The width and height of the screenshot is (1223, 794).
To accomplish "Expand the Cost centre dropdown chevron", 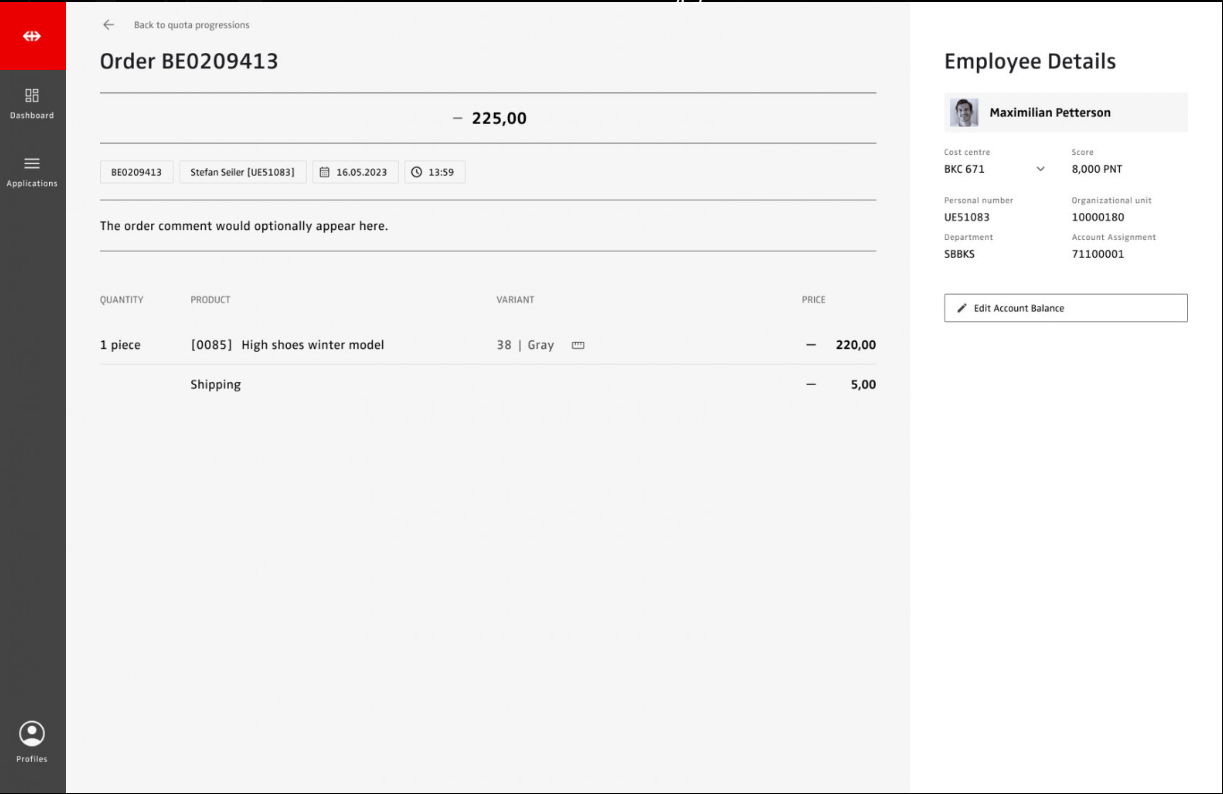I will pyautogui.click(x=1040, y=169).
